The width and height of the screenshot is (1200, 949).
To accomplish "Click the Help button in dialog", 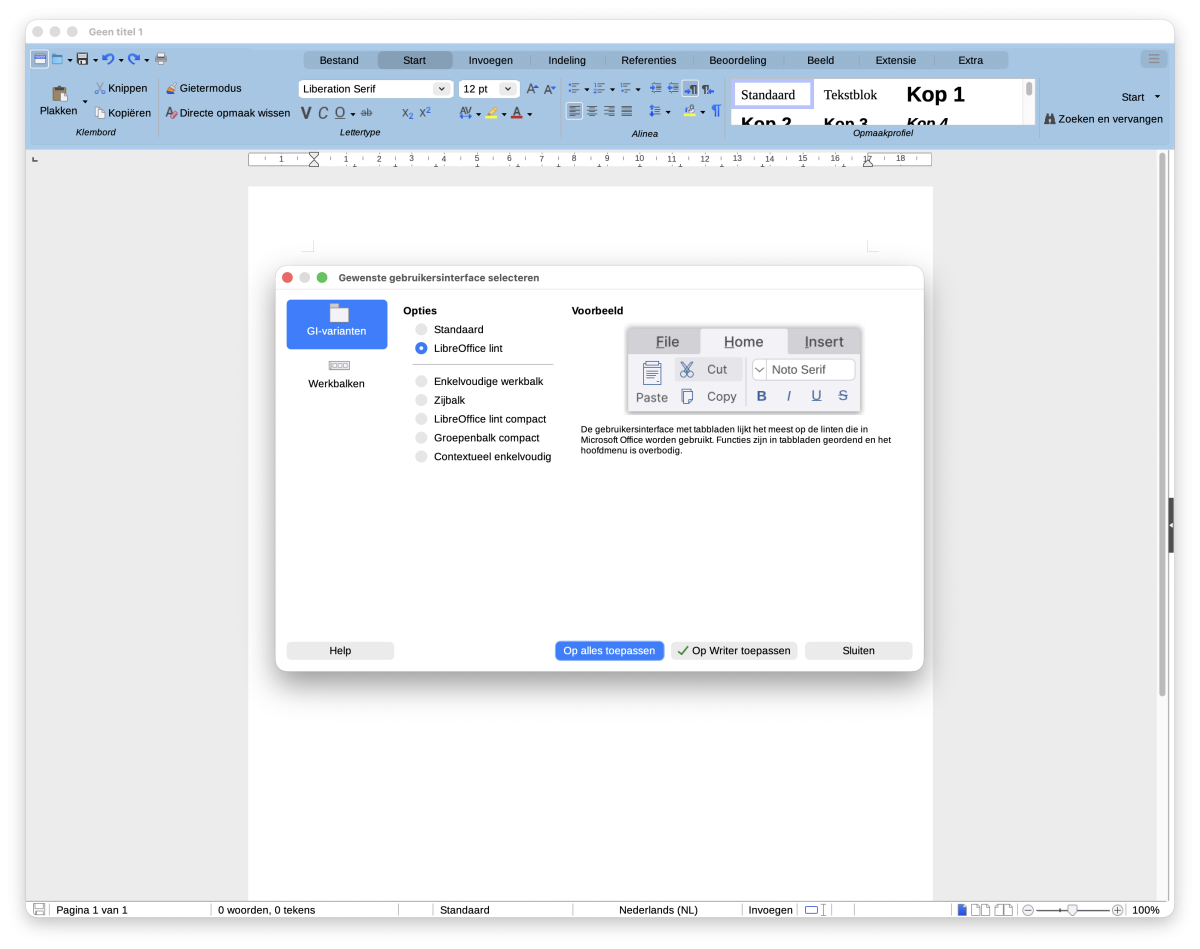I will click(x=340, y=651).
